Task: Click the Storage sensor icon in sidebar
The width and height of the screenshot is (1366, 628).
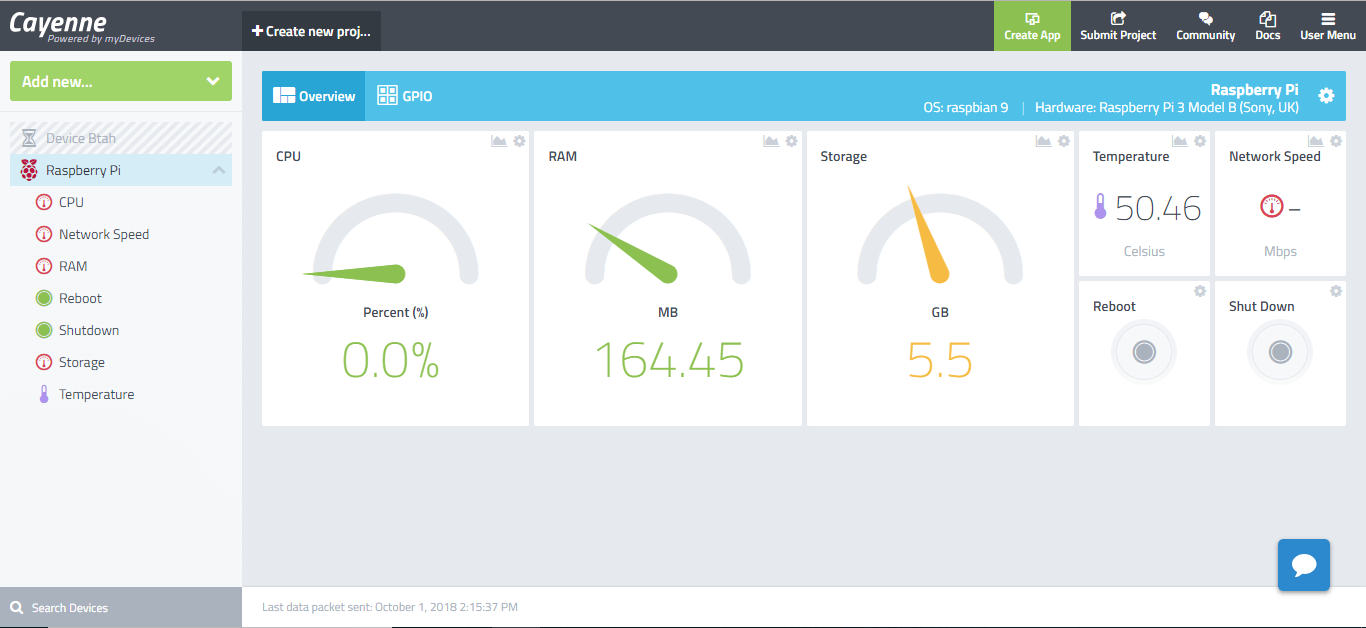Action: [x=44, y=362]
